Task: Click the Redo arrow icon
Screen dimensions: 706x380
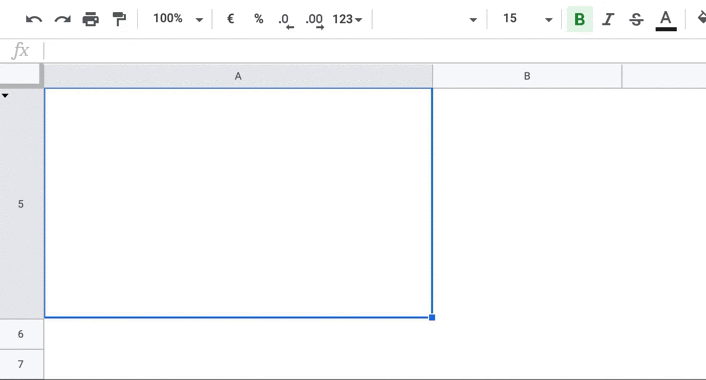Action: pos(63,19)
